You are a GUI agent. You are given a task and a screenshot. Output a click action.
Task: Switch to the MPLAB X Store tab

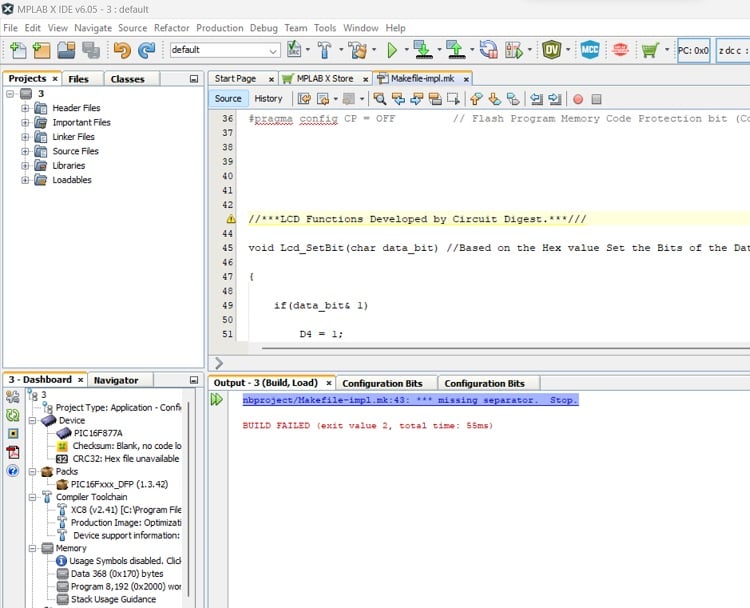(324, 78)
